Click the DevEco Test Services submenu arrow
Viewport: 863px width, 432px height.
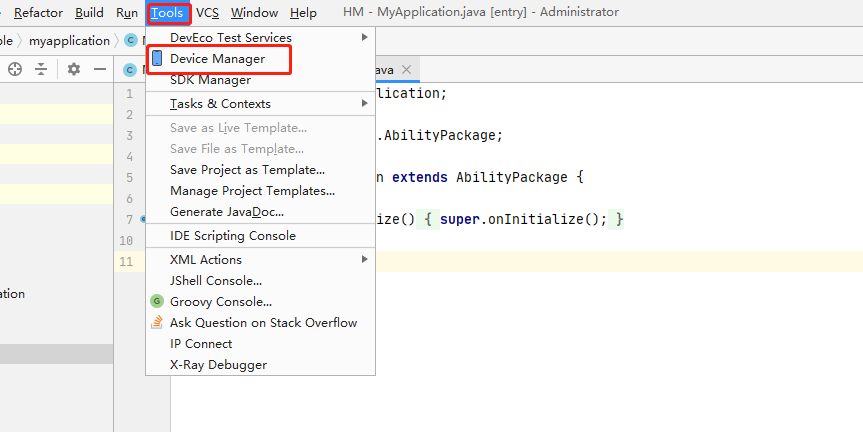pos(364,37)
